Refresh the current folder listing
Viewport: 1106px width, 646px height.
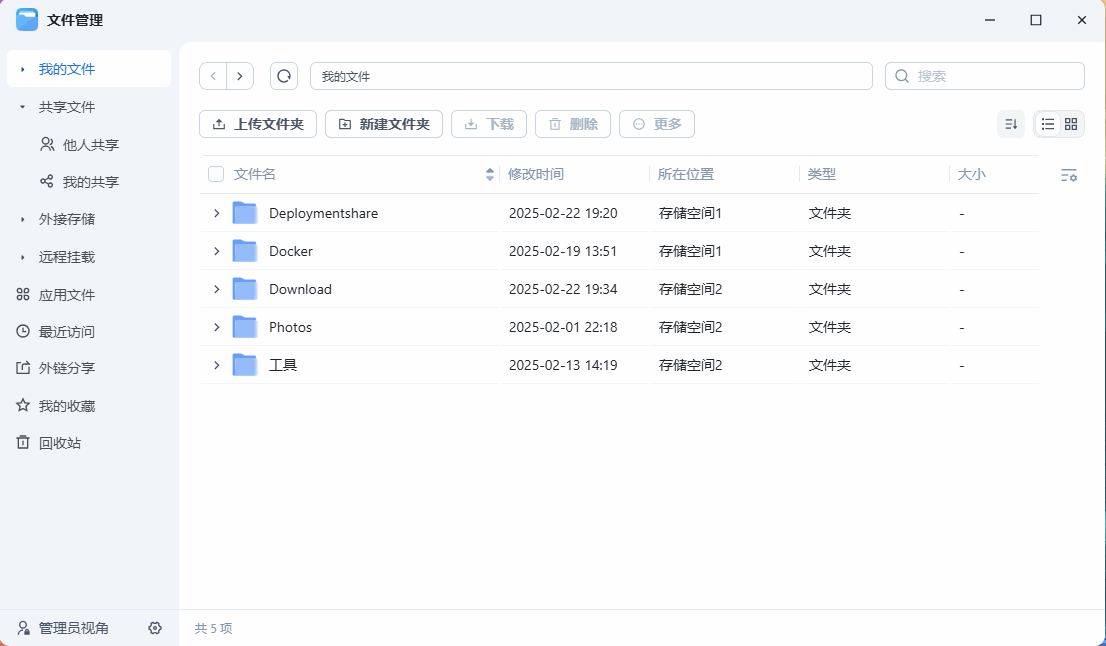pyautogui.click(x=284, y=76)
